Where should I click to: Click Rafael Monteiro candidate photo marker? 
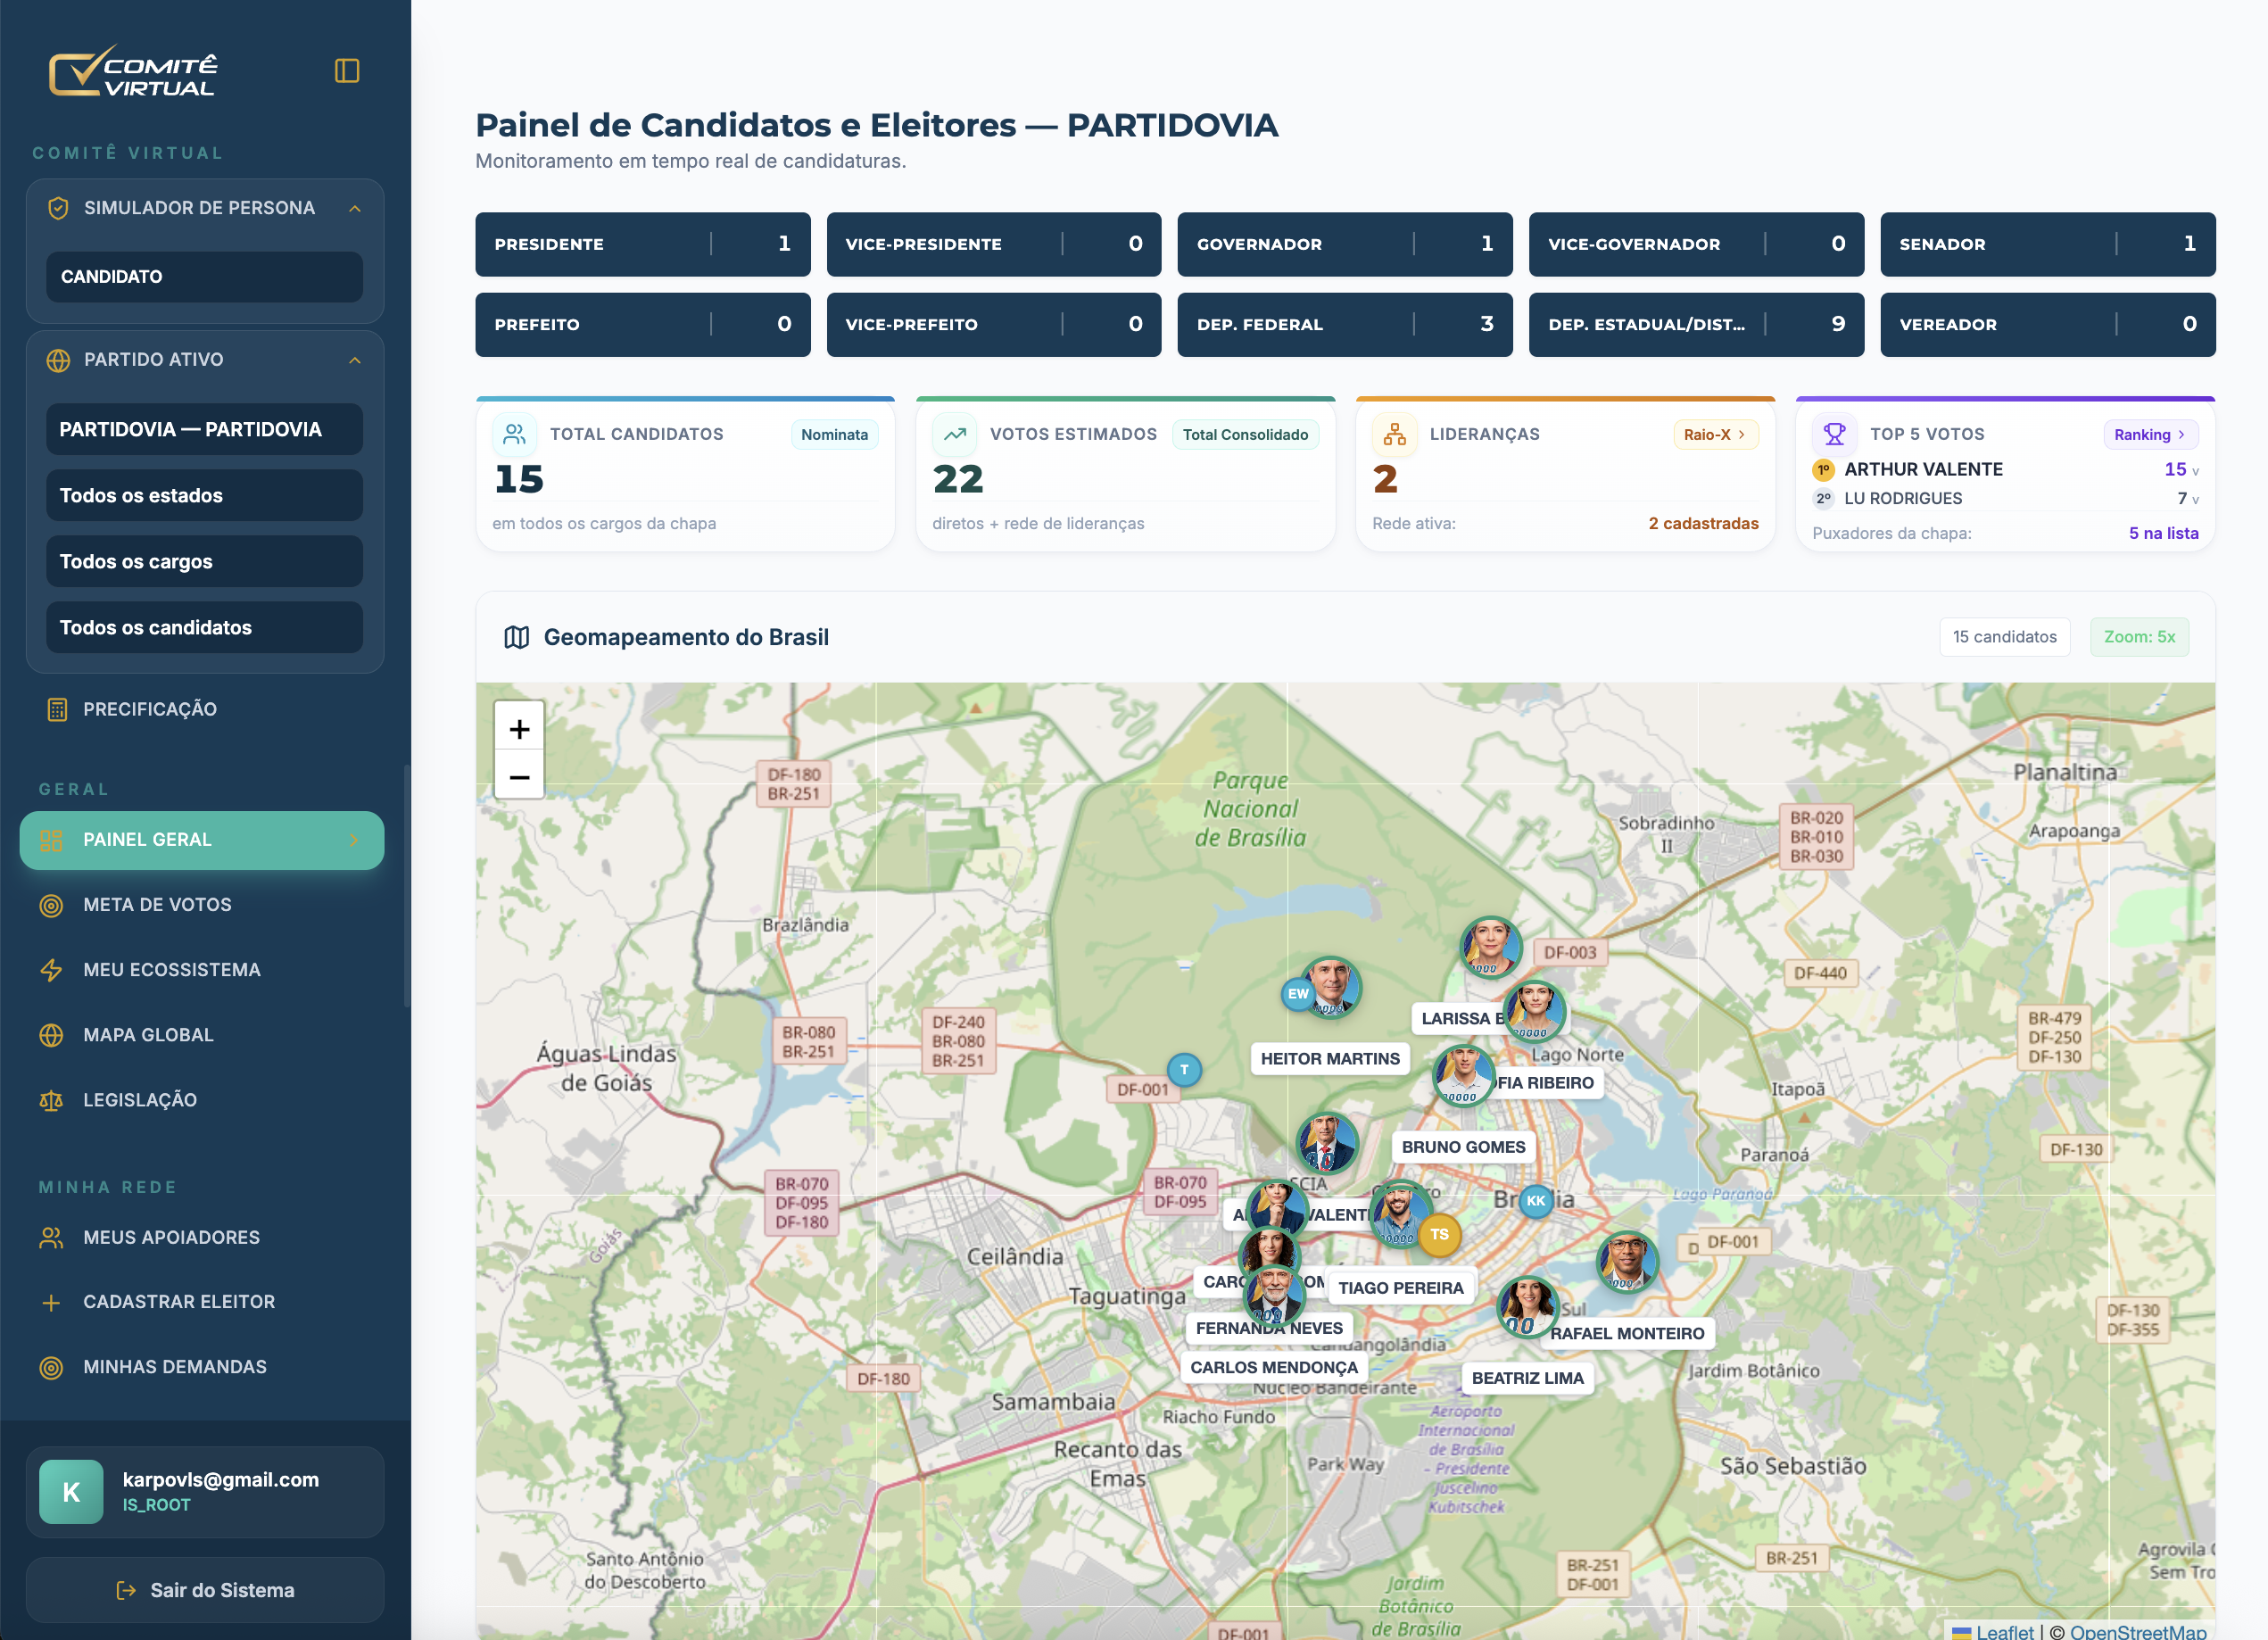click(1627, 1261)
